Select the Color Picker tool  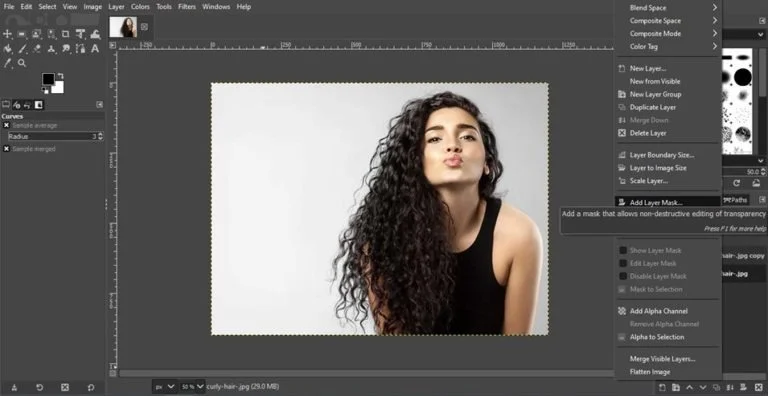7,63
